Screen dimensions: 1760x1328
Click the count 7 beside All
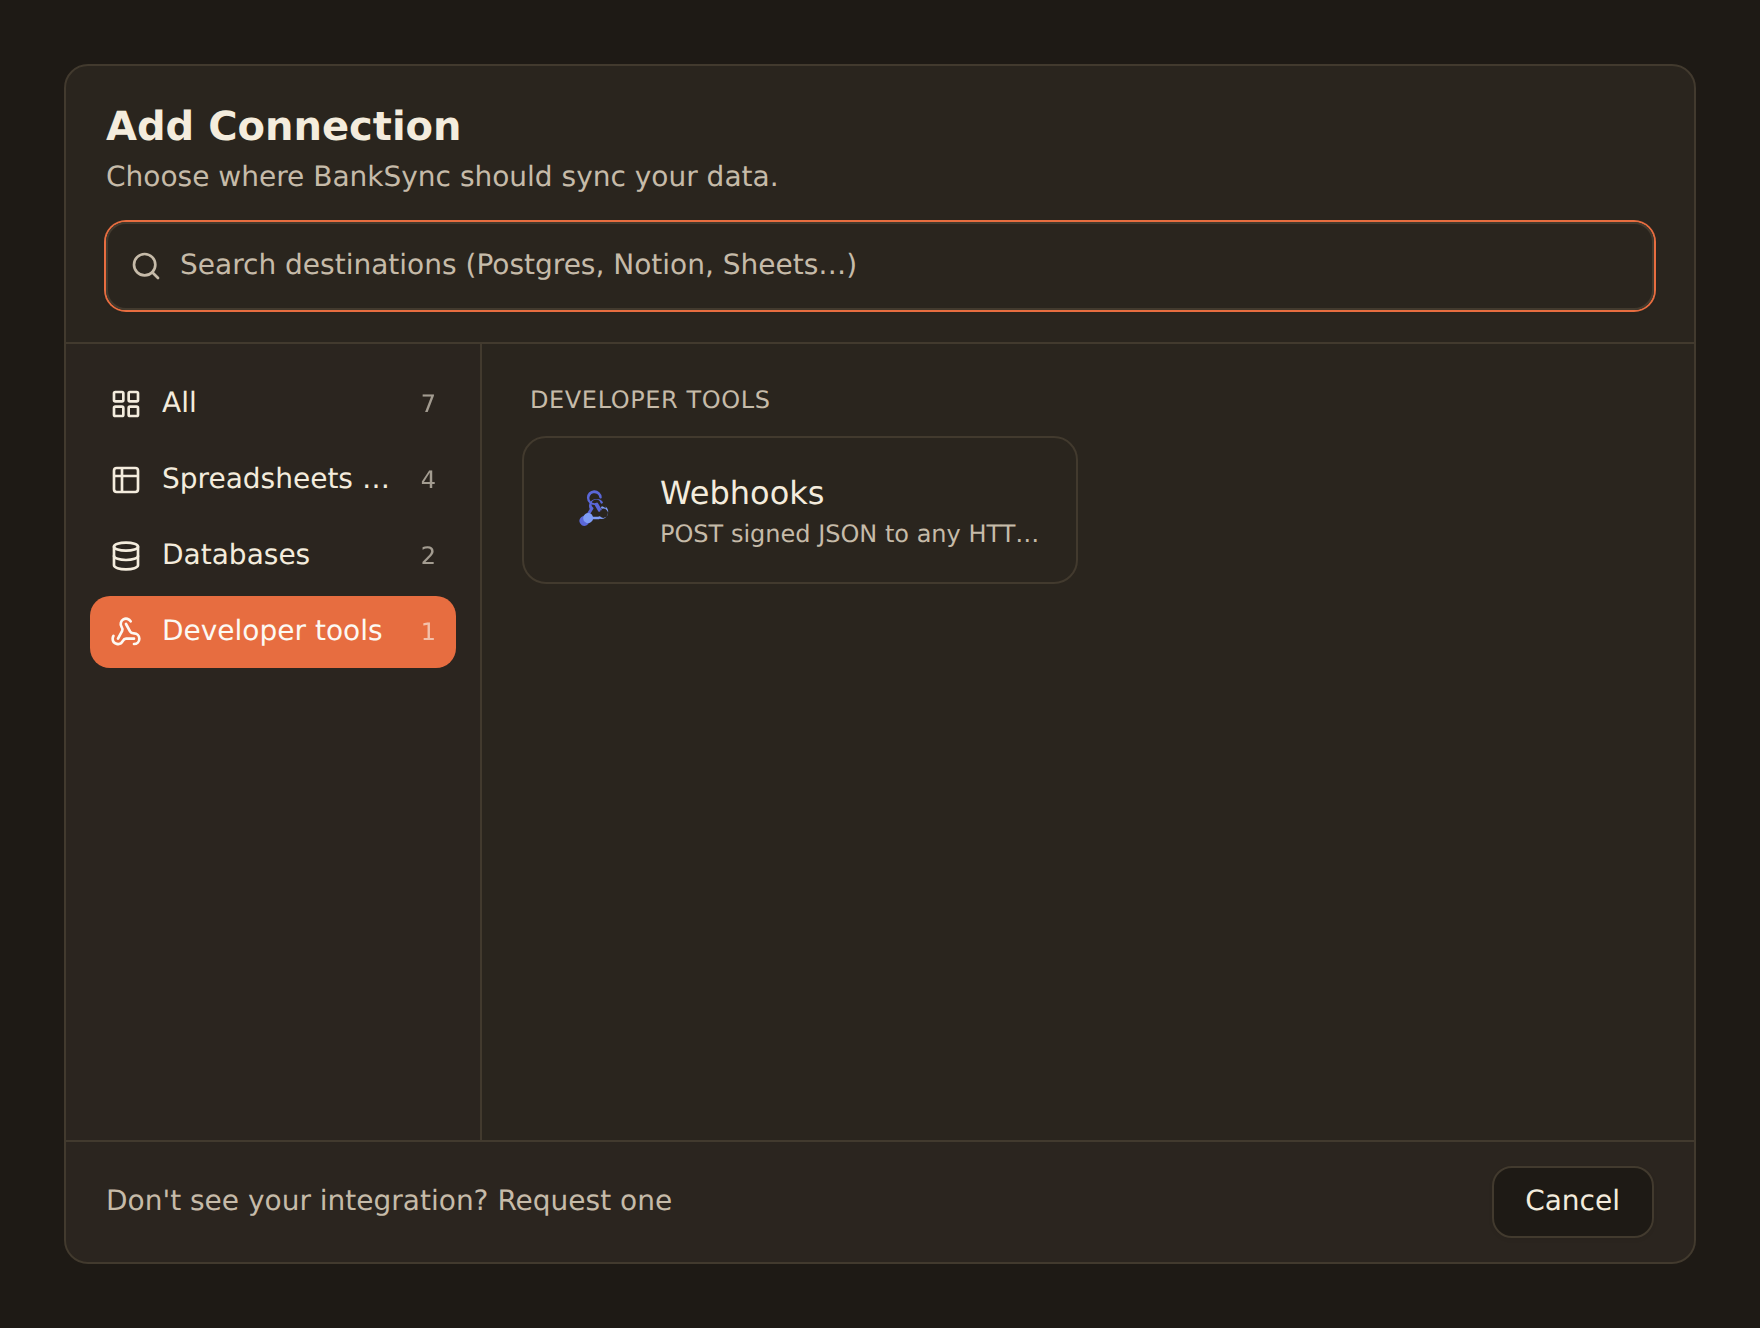pyautogui.click(x=428, y=403)
